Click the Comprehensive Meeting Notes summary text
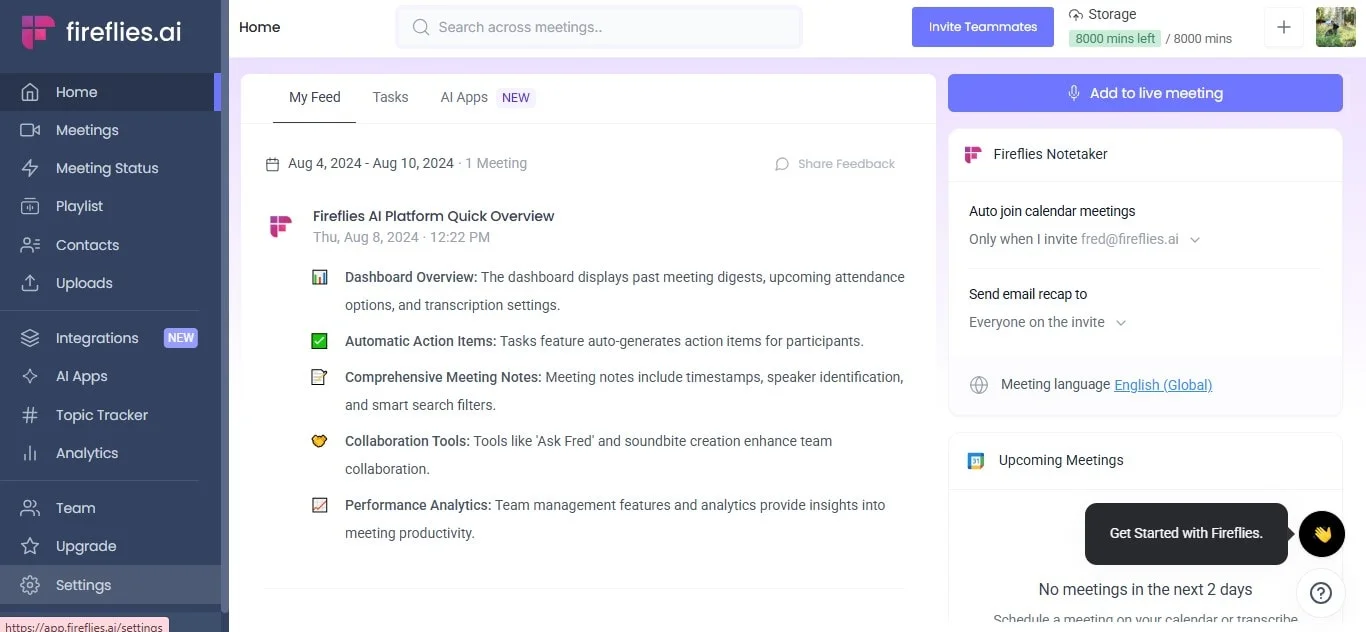Viewport: 1366px width, 632px height. [624, 391]
